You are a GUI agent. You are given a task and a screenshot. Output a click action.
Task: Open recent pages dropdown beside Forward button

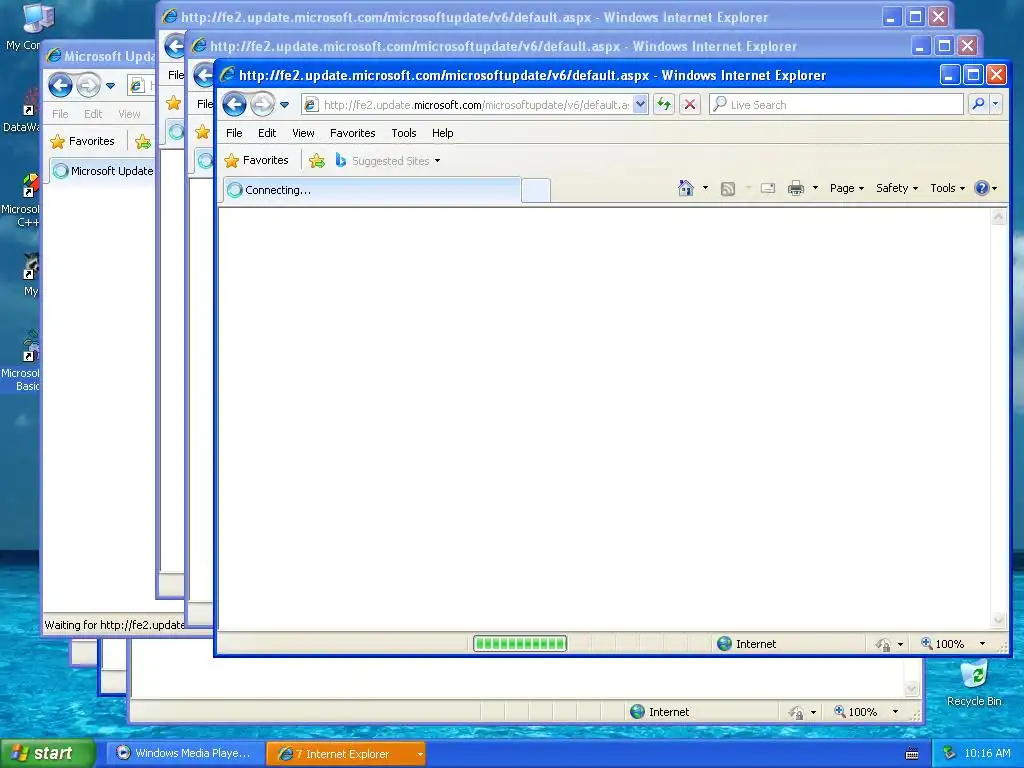point(284,104)
